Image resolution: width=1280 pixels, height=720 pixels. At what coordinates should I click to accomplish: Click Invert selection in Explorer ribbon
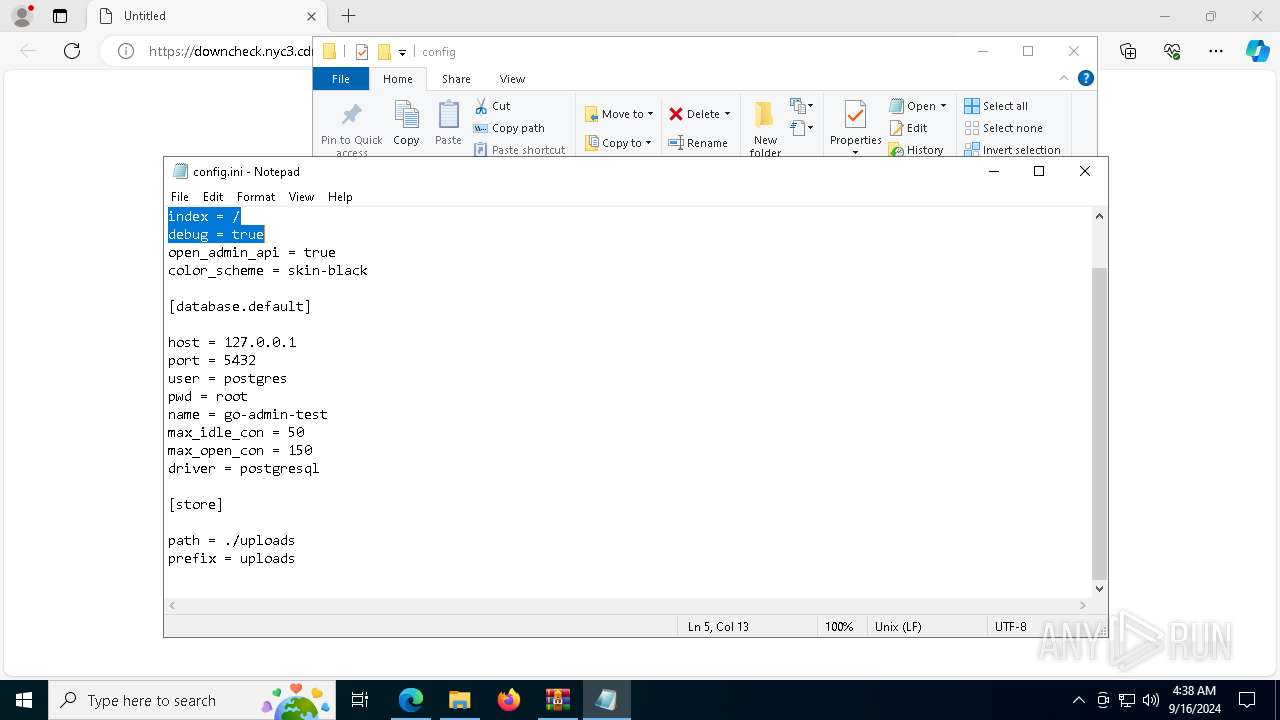(1012, 150)
